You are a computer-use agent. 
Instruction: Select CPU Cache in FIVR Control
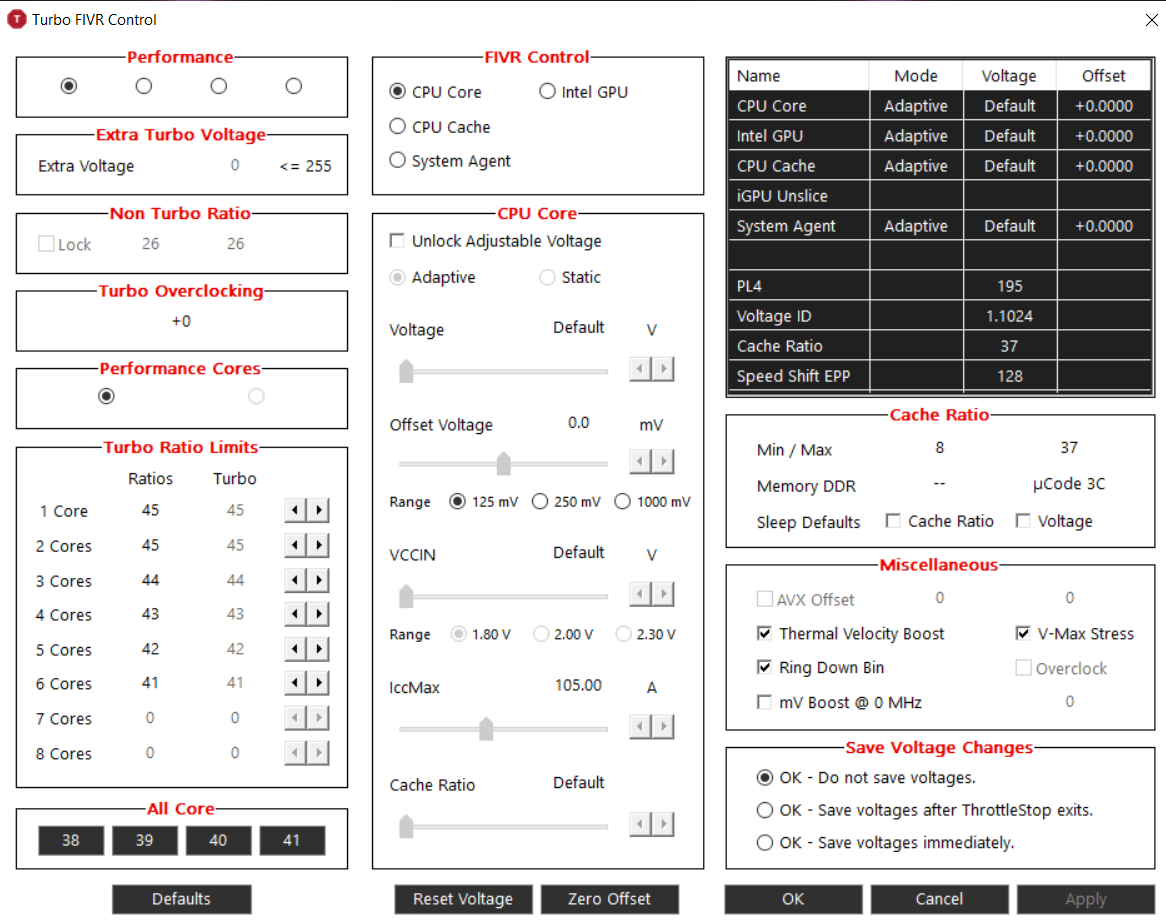439,126
